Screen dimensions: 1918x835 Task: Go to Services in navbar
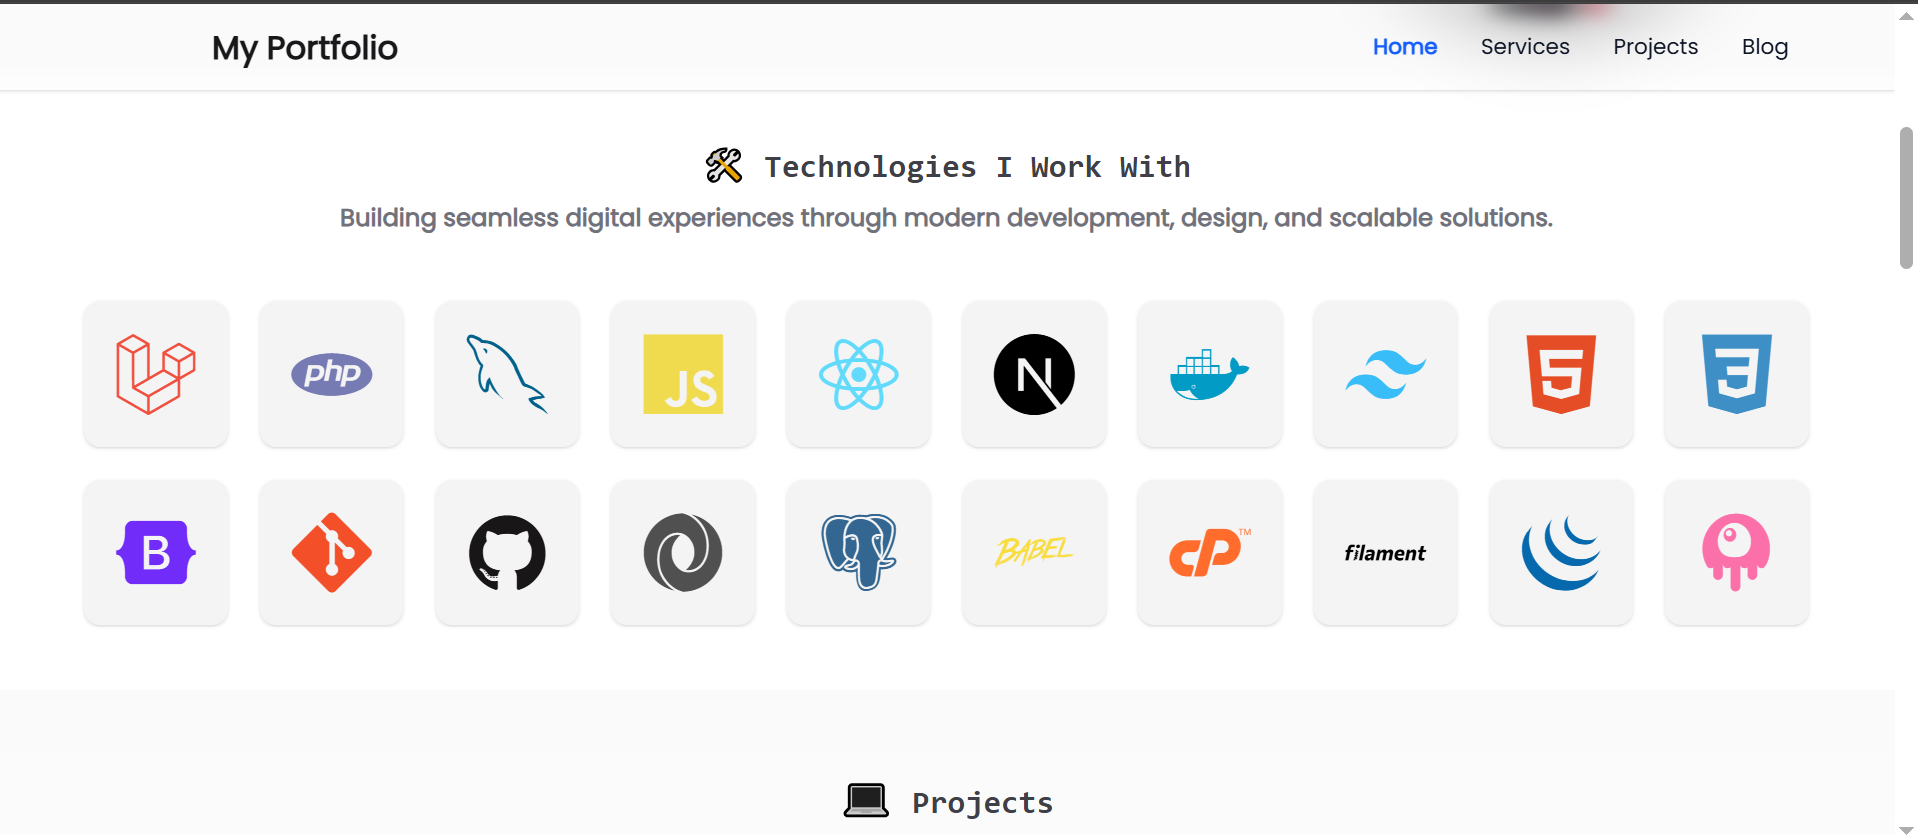1525,47
